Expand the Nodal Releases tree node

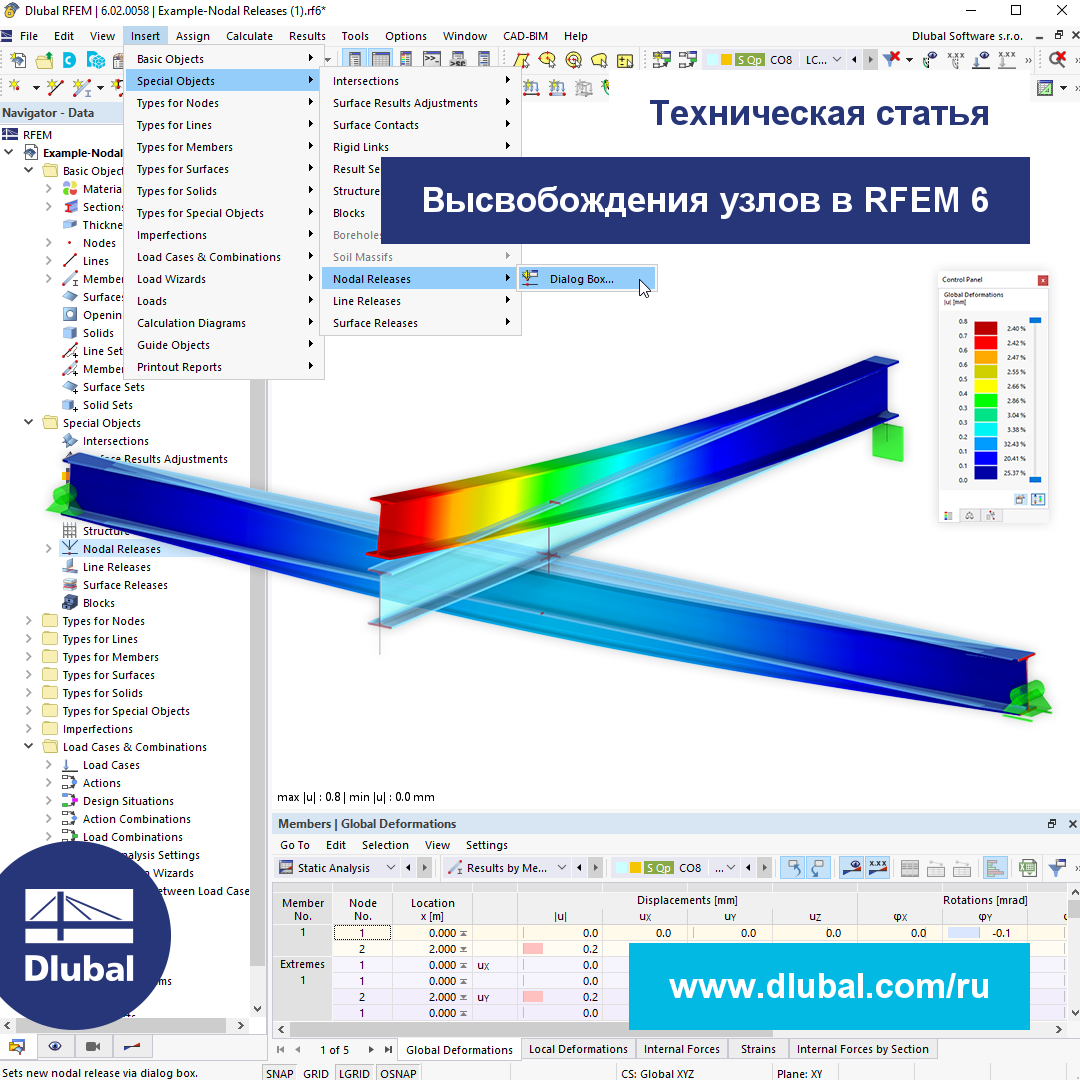tap(48, 548)
